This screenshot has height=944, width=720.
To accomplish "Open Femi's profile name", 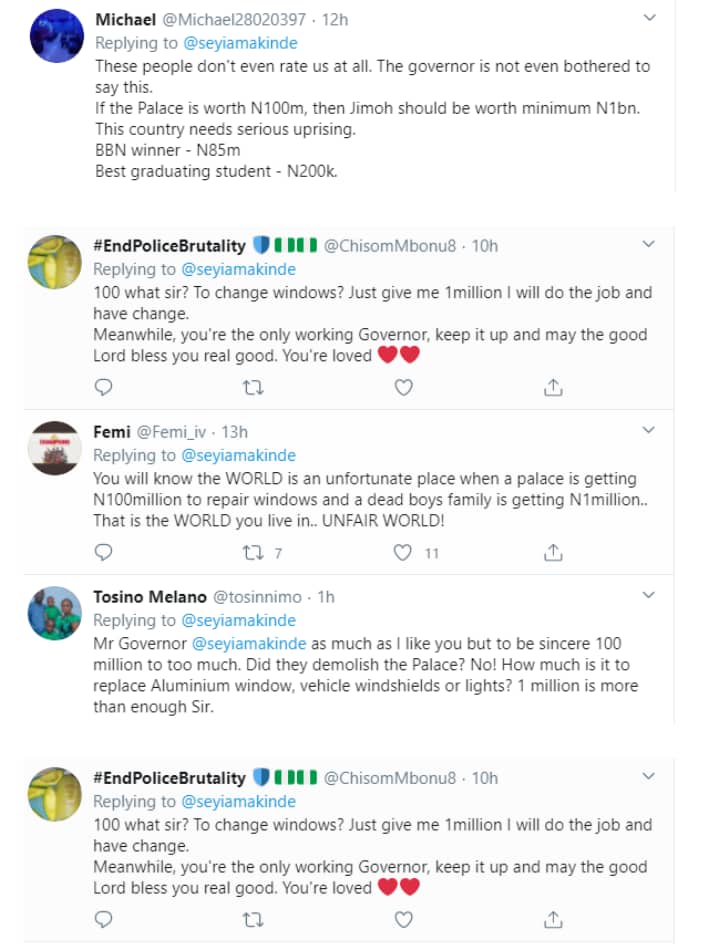I will click(x=110, y=432).
